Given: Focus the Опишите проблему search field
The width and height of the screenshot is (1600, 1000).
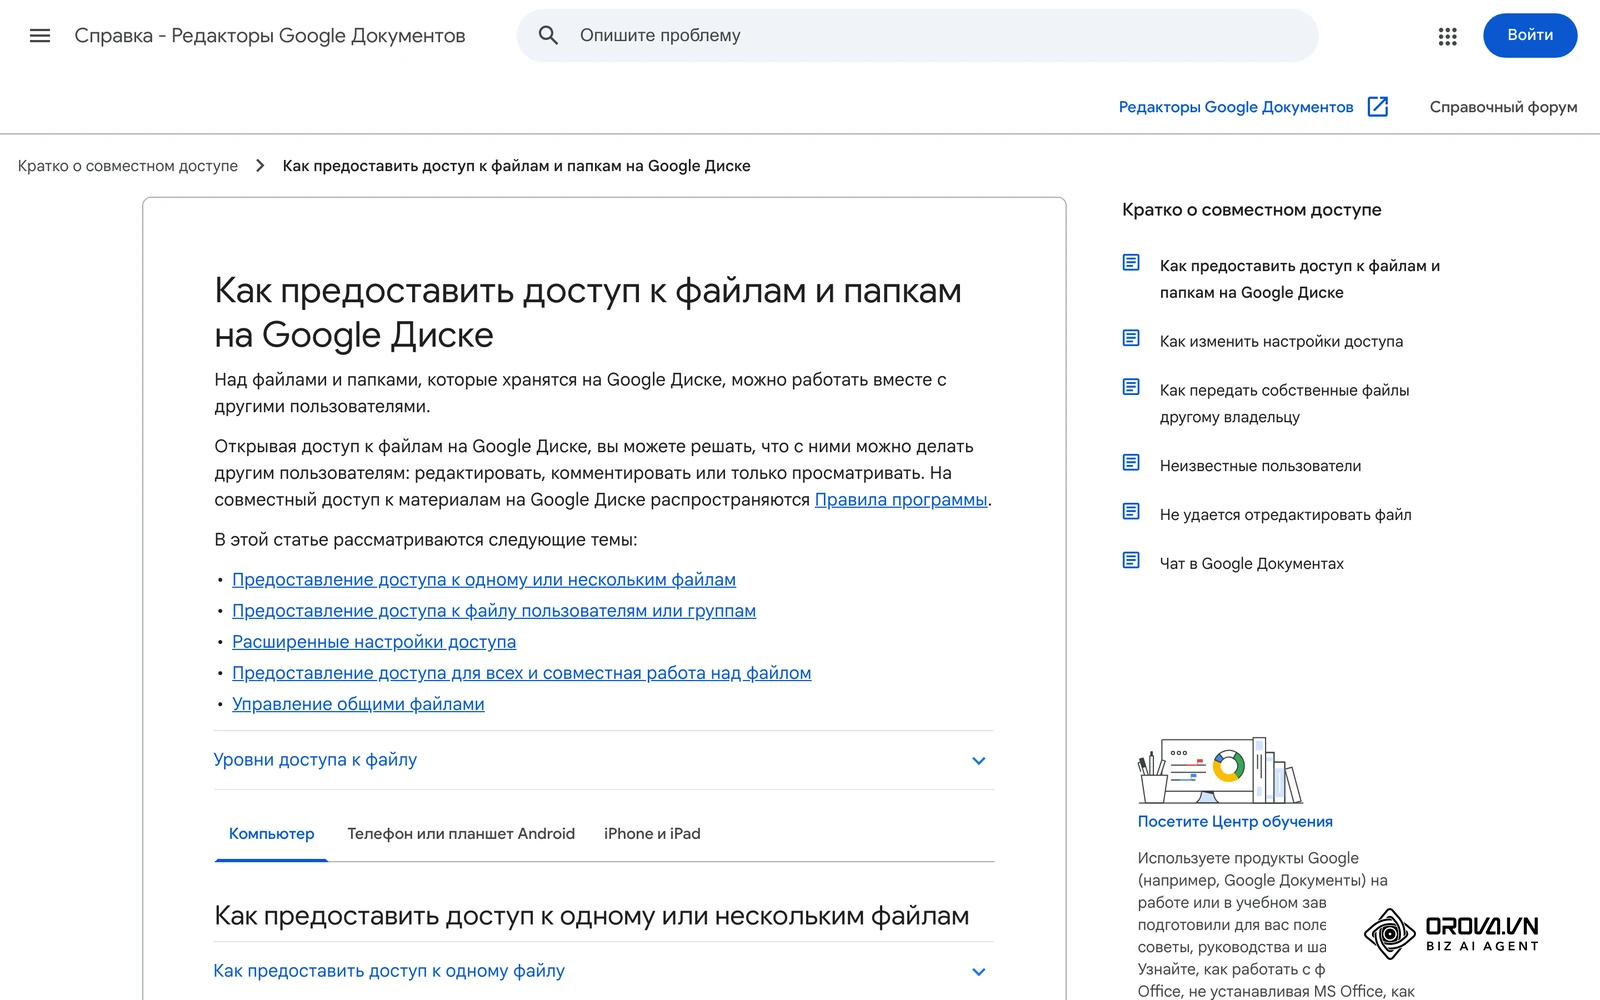Looking at the screenshot, I should pos(917,35).
